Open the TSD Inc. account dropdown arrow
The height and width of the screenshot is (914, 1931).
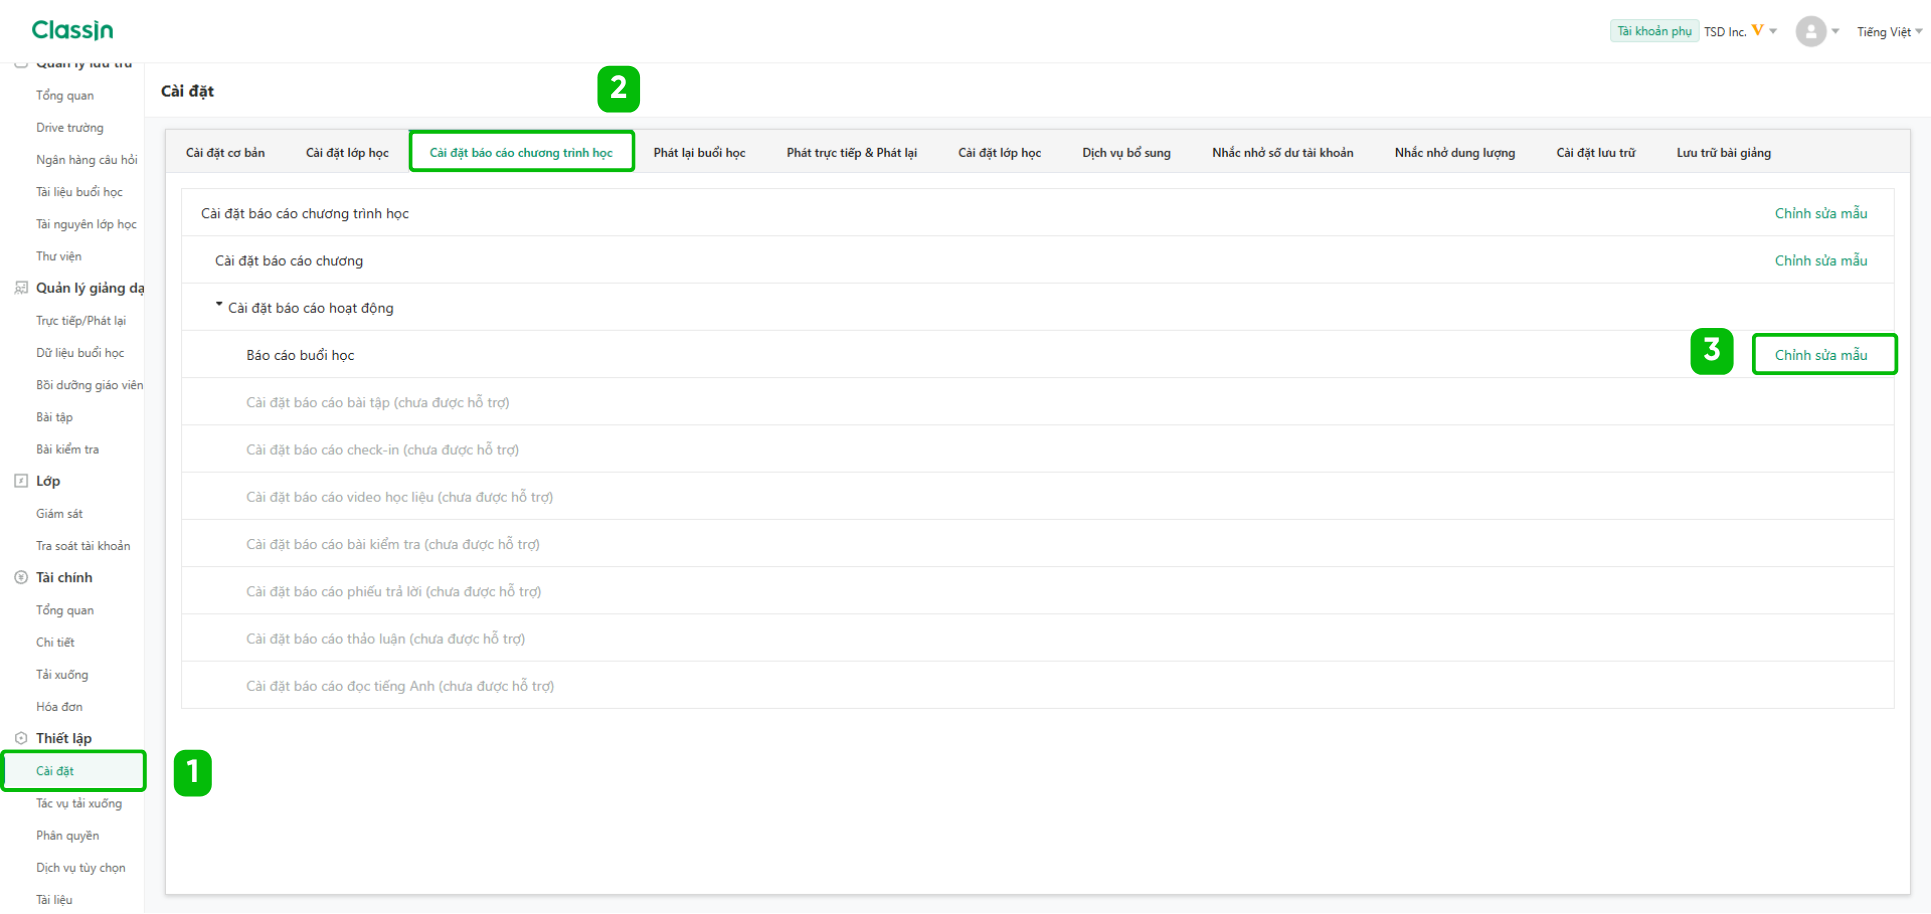1773,31
